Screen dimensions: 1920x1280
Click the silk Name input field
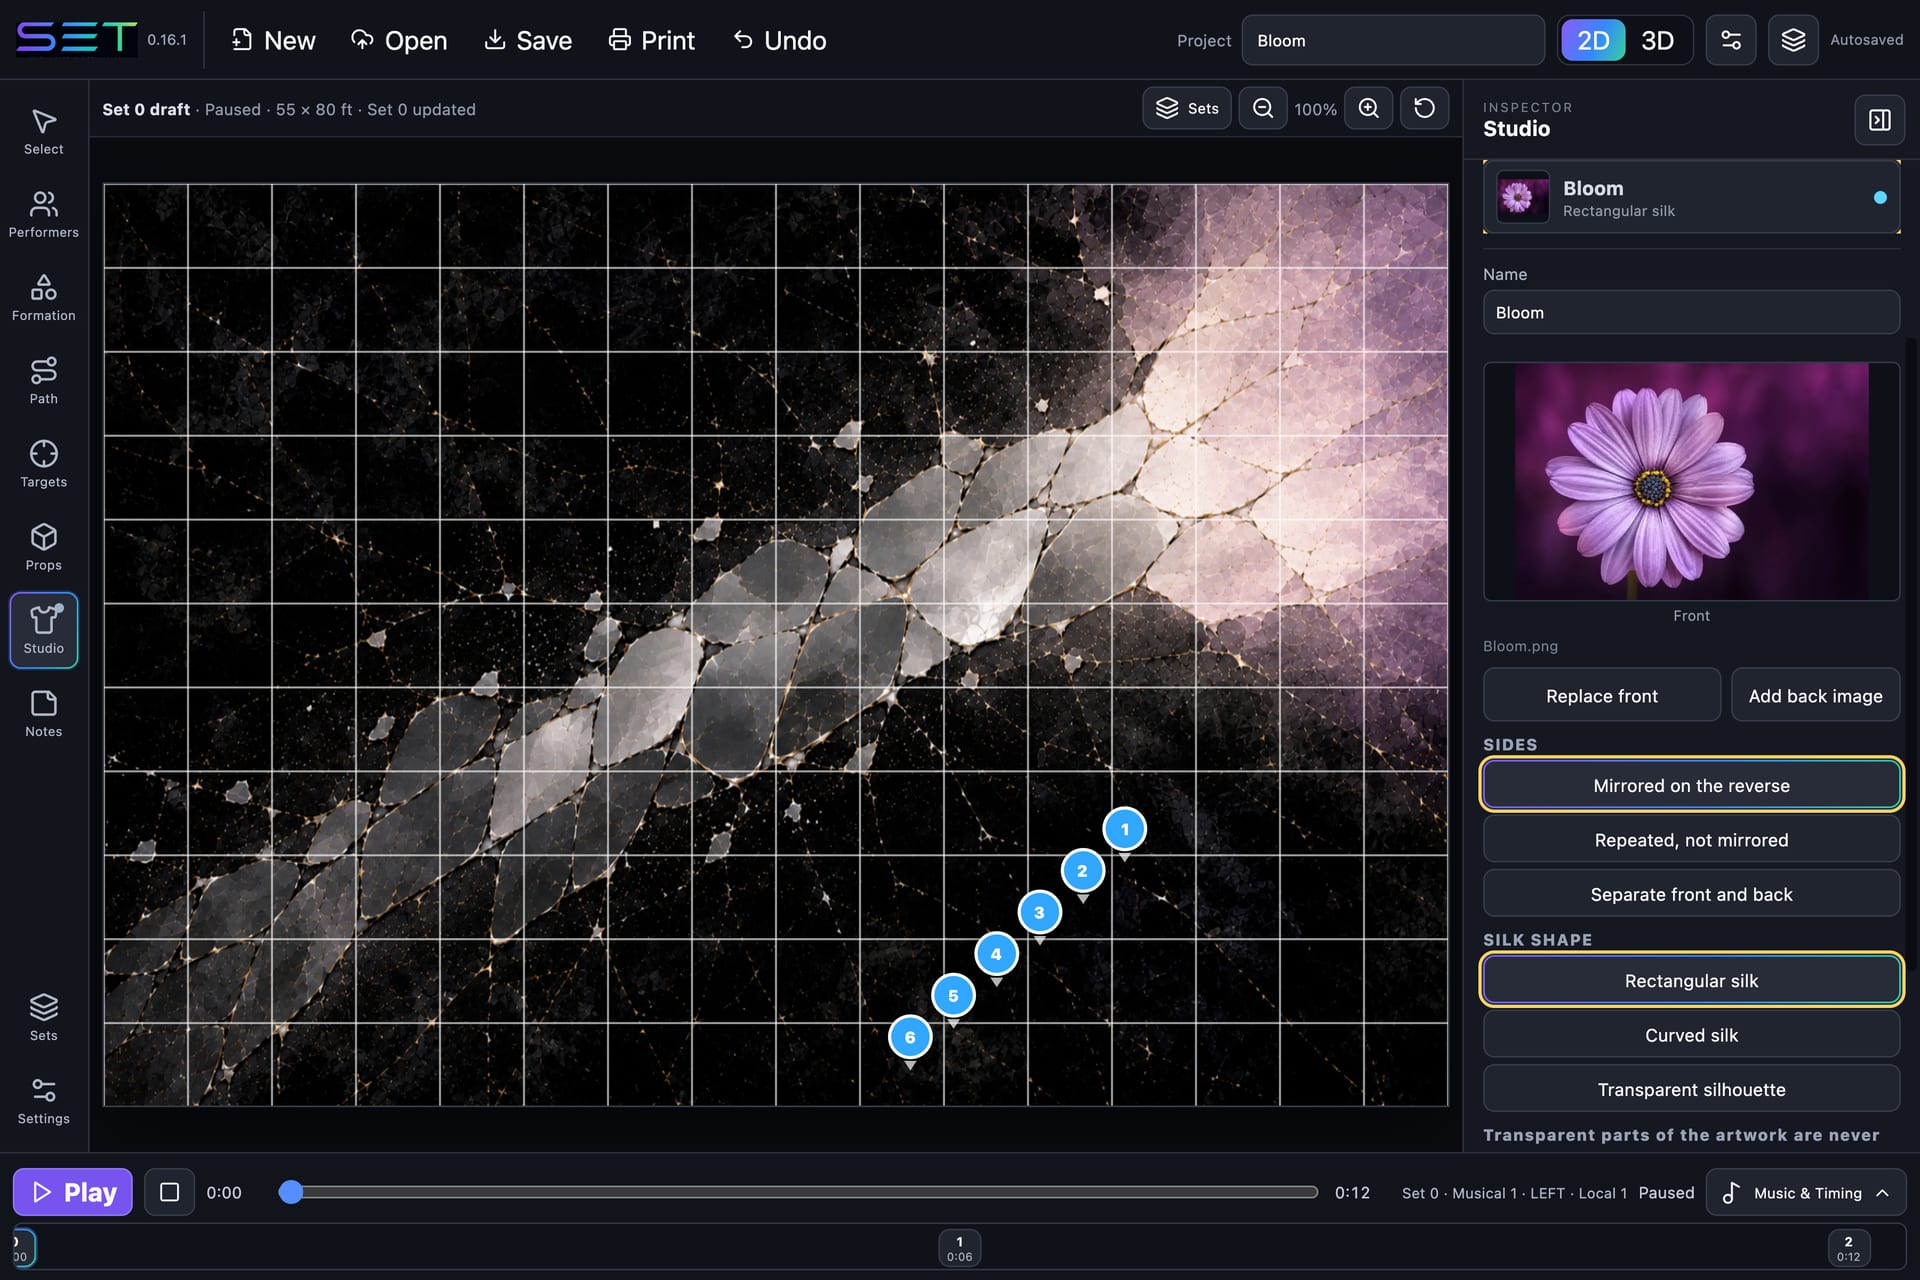1691,312
